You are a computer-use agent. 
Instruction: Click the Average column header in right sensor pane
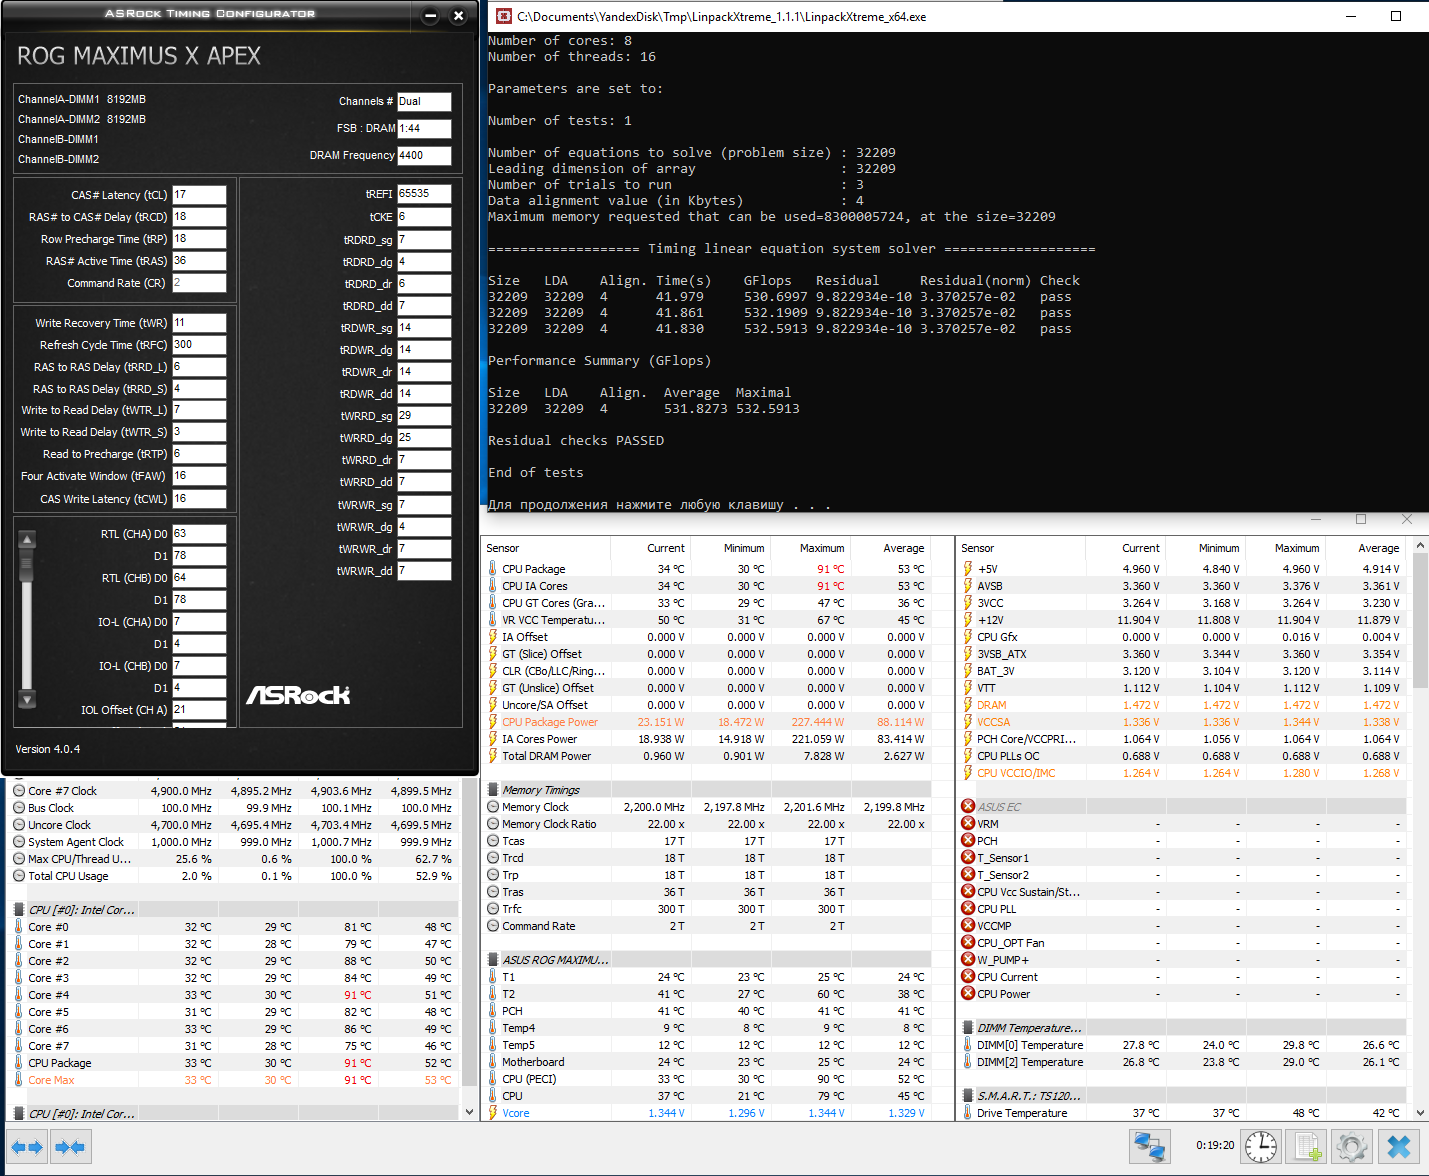coord(1365,548)
